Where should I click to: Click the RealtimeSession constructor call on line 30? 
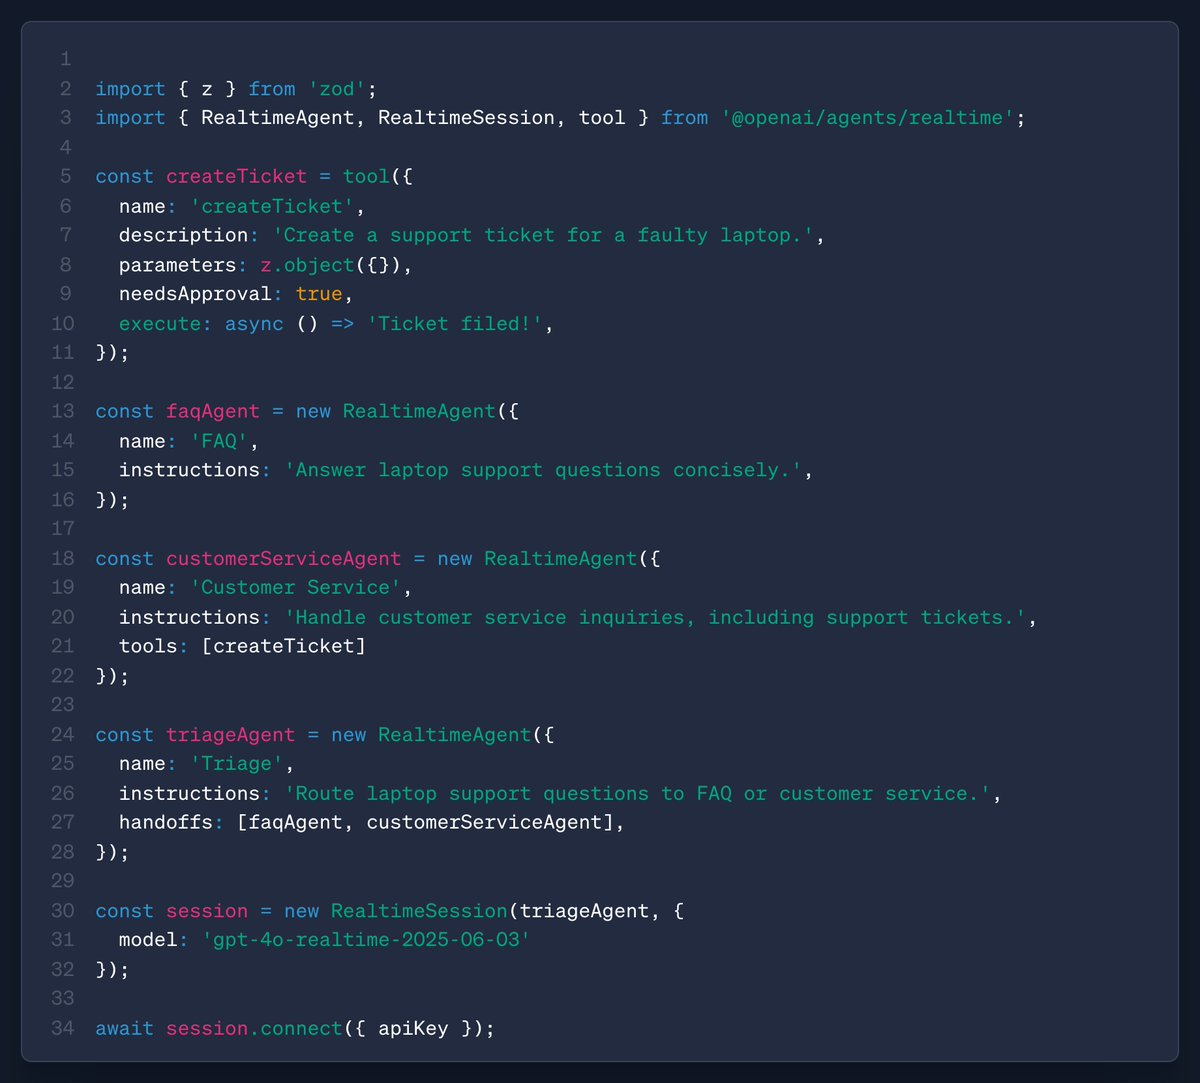(420, 911)
